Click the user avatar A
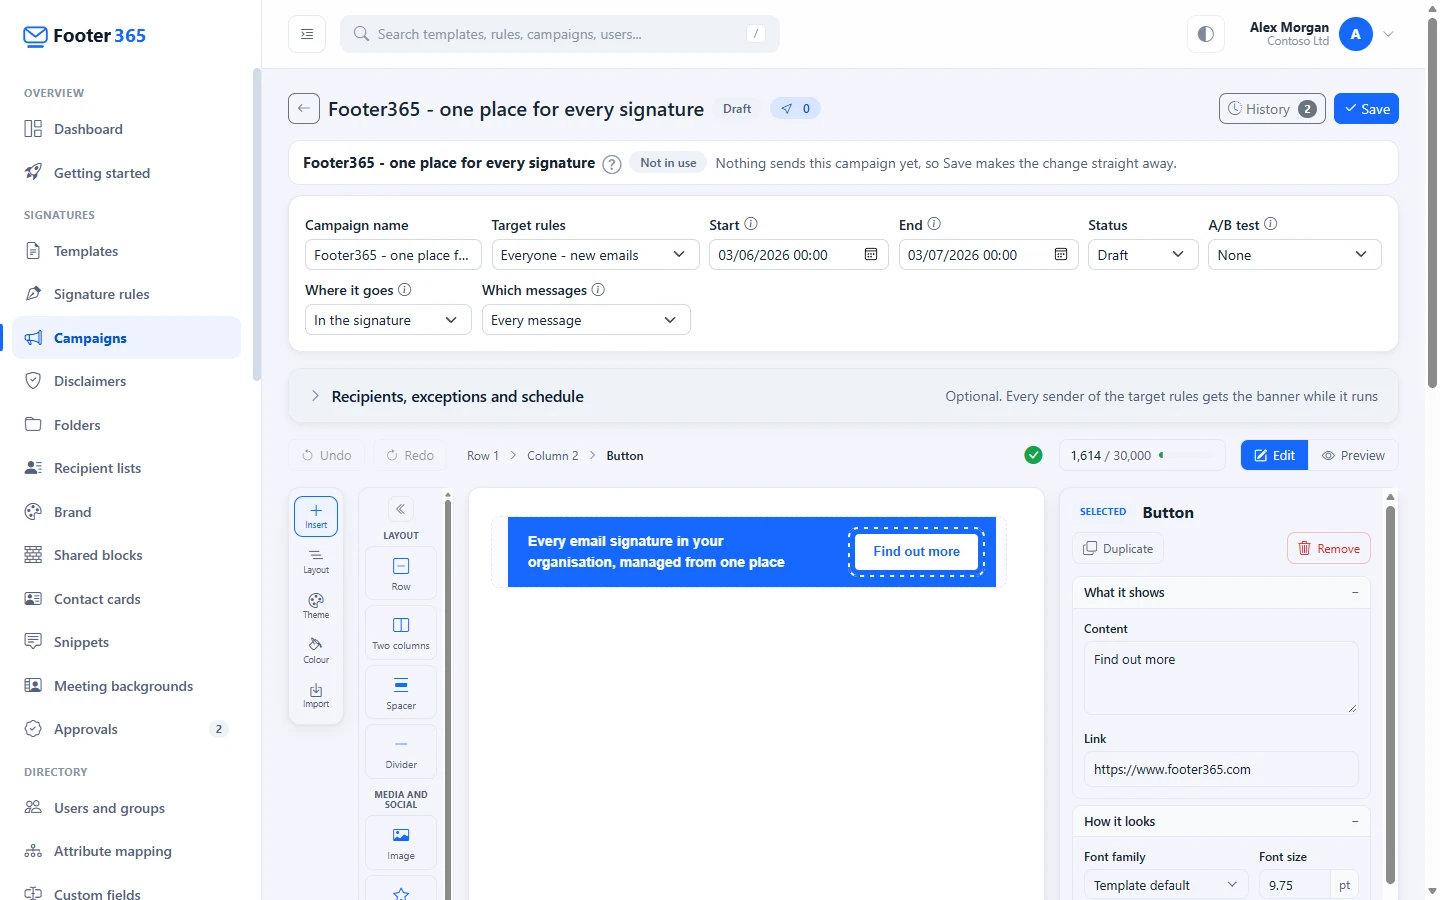 coord(1356,34)
